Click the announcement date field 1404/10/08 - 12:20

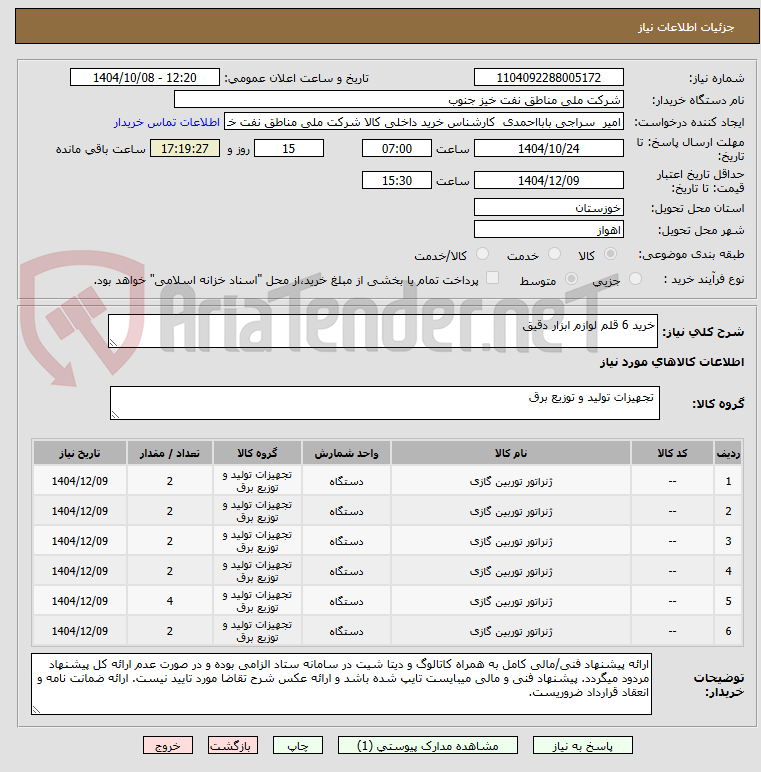145,78
